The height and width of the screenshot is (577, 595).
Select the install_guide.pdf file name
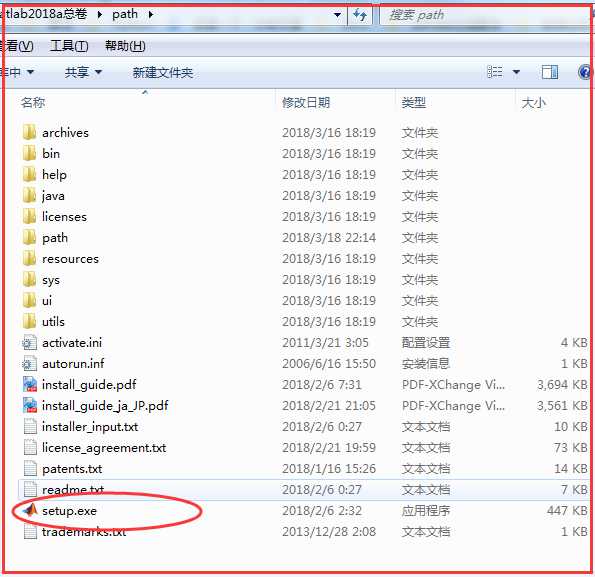pyautogui.click(x=89, y=385)
